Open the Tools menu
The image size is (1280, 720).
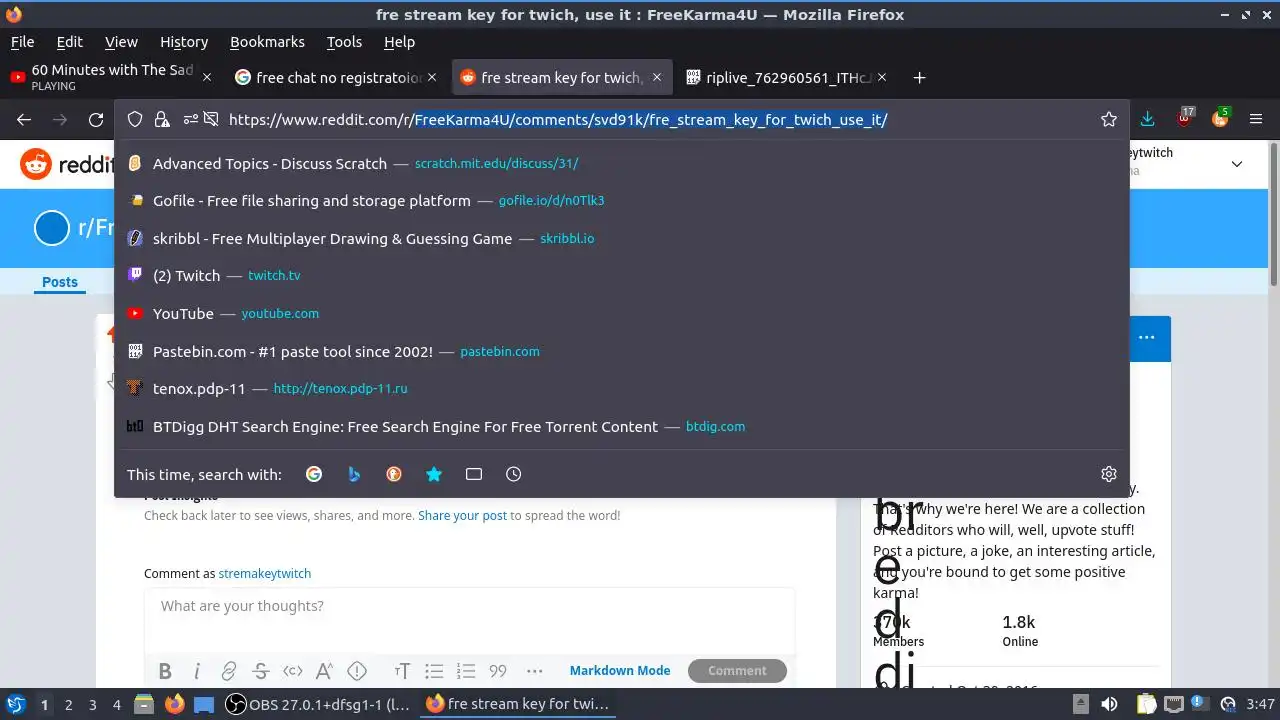pos(344,42)
